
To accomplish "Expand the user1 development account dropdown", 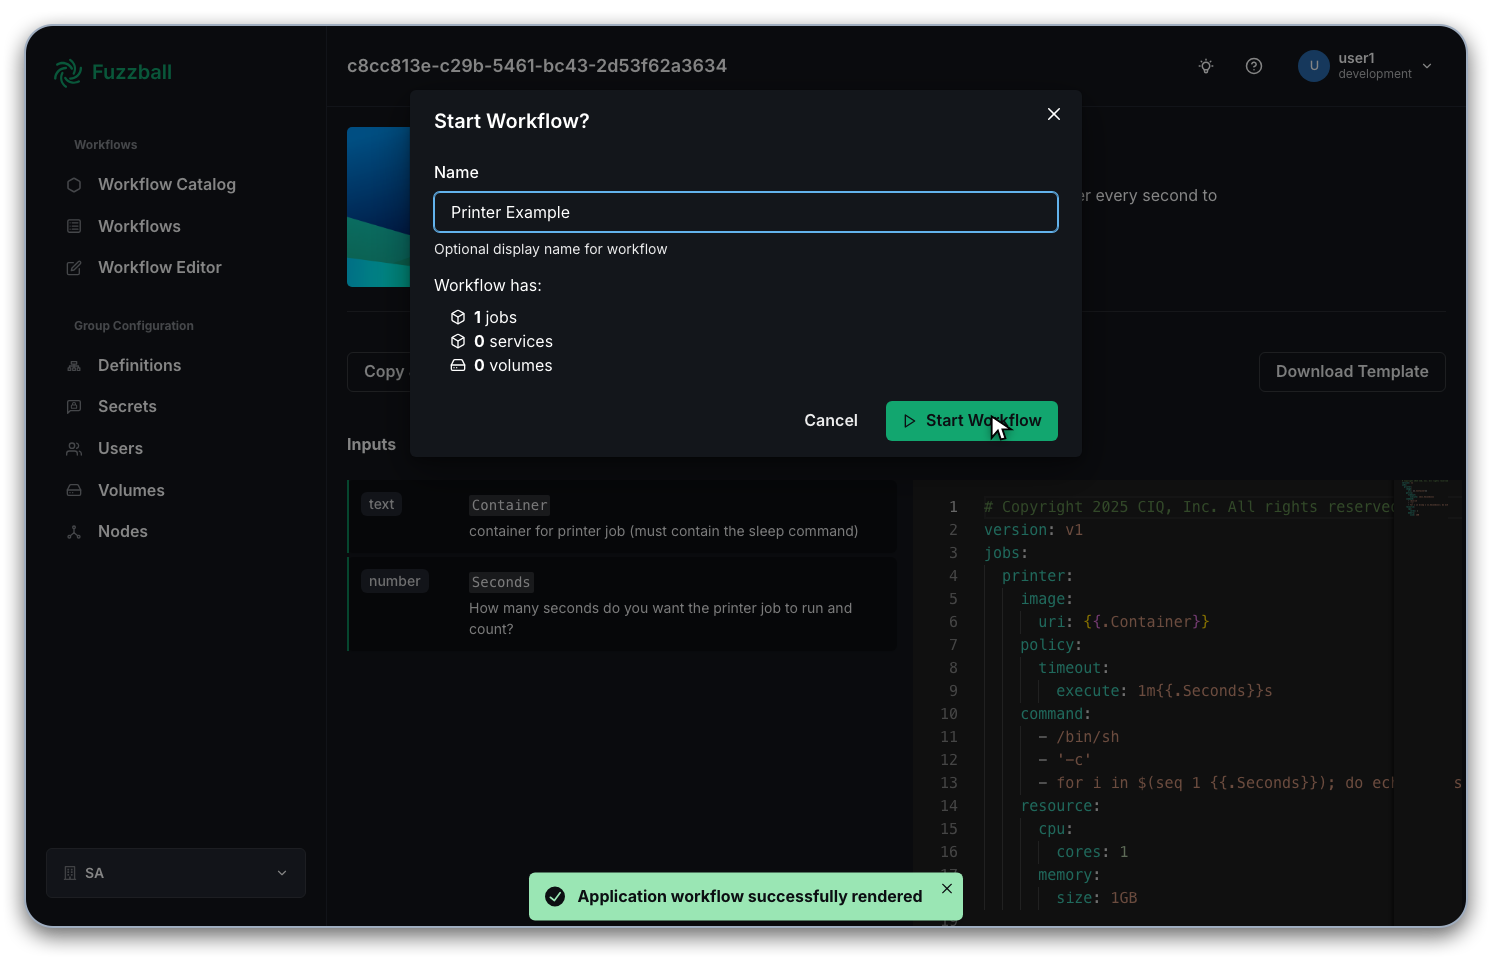I will point(1427,66).
